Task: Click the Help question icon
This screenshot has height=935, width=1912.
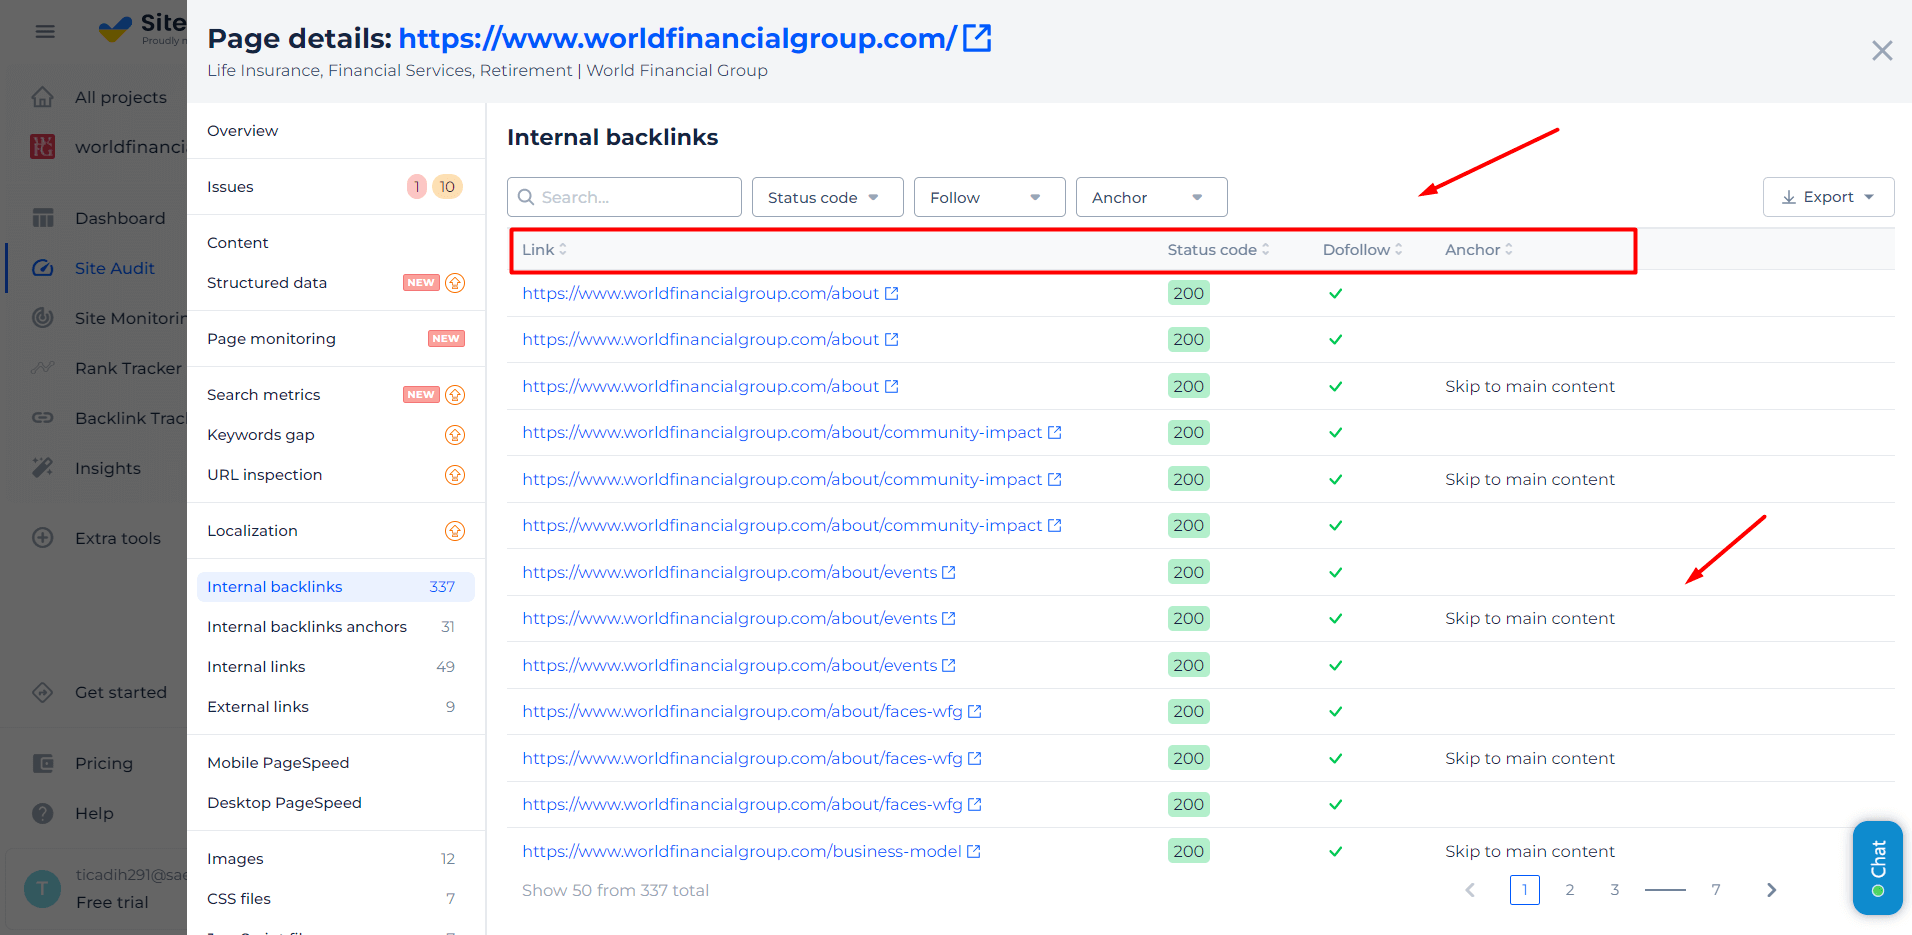Action: [x=43, y=813]
